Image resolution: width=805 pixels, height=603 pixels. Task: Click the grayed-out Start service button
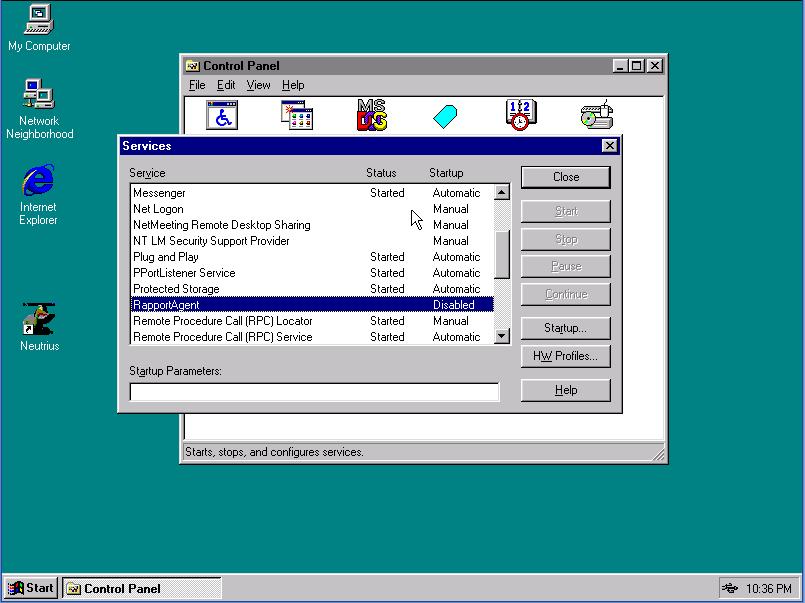pos(566,211)
